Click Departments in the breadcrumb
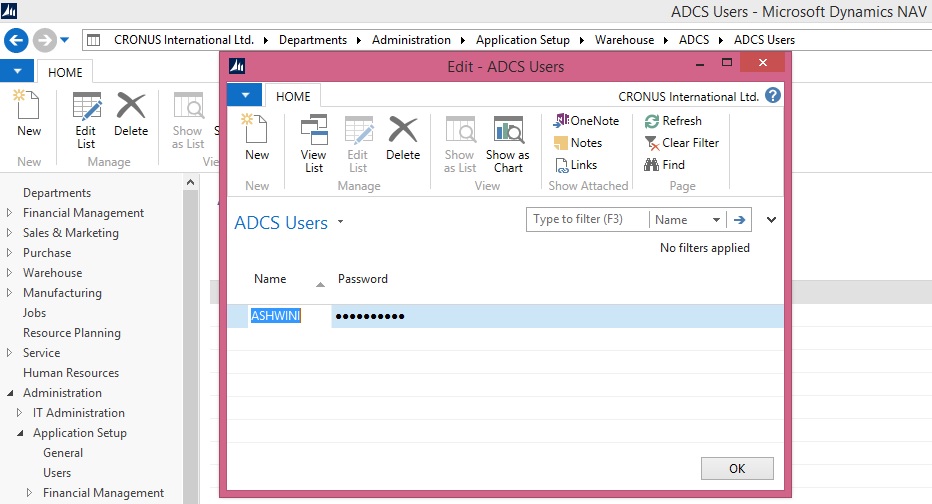 pyautogui.click(x=313, y=40)
